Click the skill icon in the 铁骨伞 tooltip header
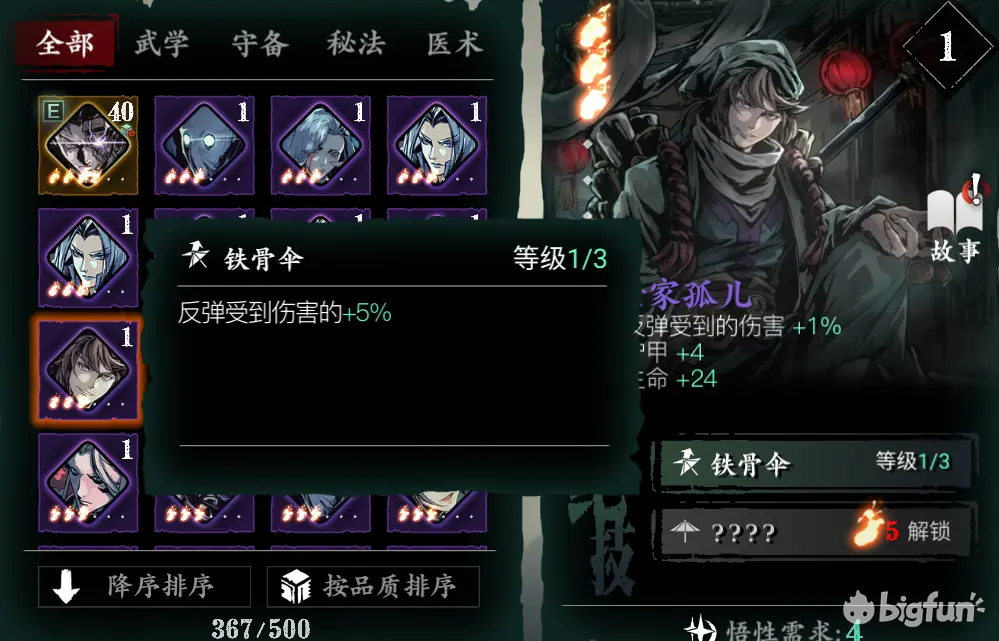Viewport: 999px width, 641px height. click(x=196, y=256)
